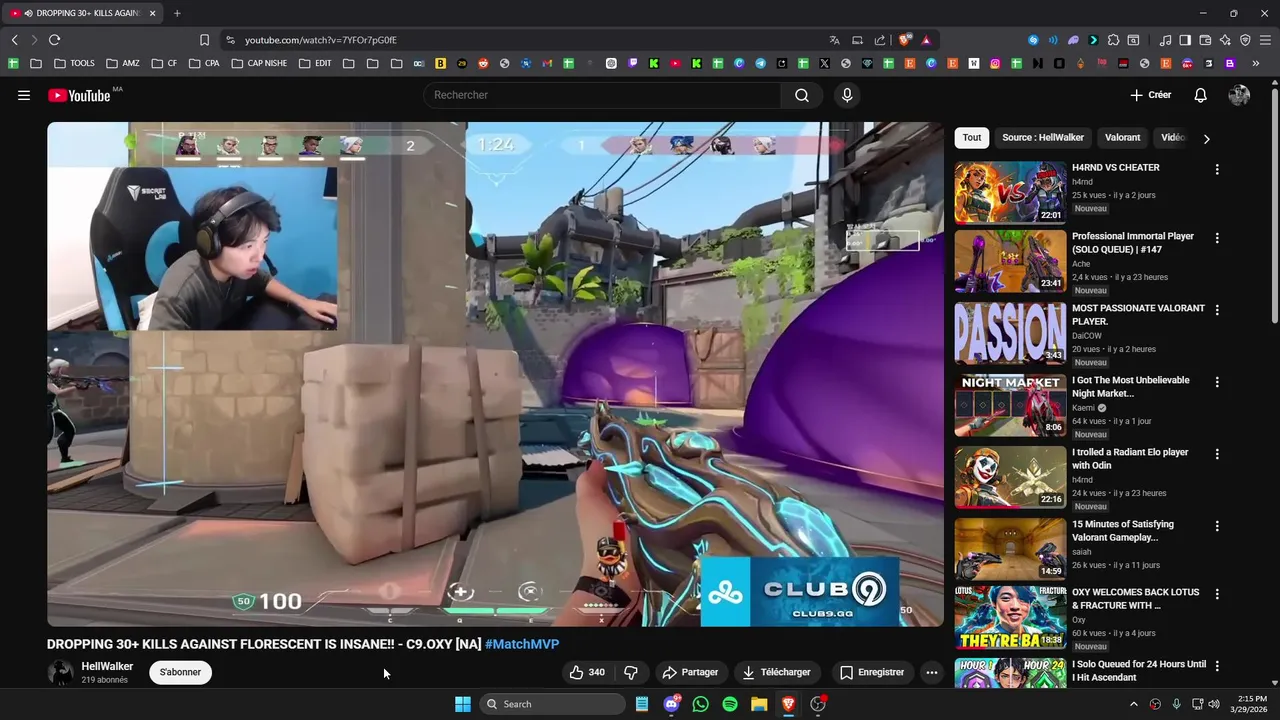Viewport: 1280px width, 720px height.
Task: Open the Gmail bookmark icon
Action: [547, 63]
